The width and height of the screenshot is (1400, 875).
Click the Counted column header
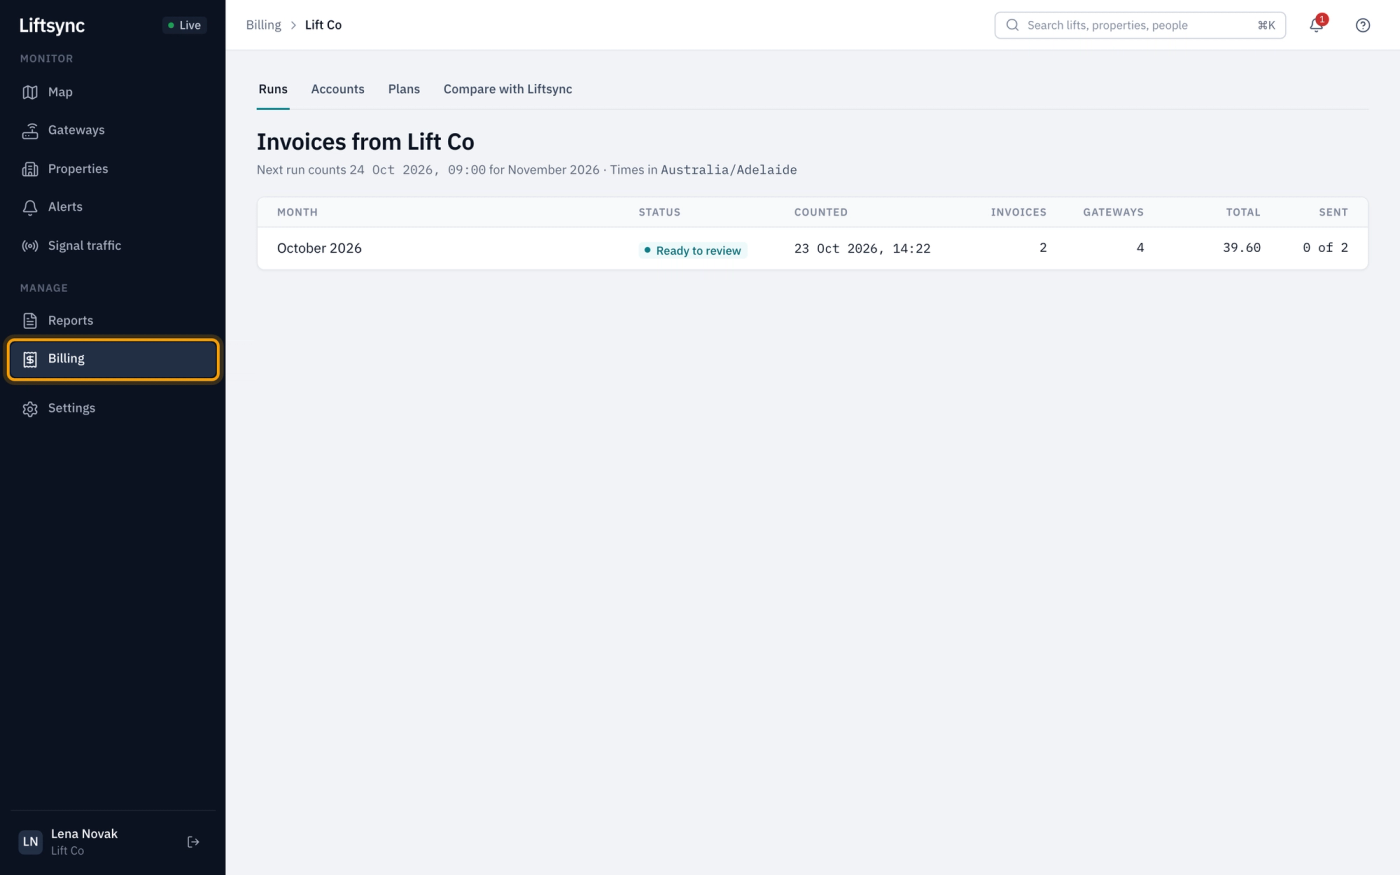click(x=821, y=212)
